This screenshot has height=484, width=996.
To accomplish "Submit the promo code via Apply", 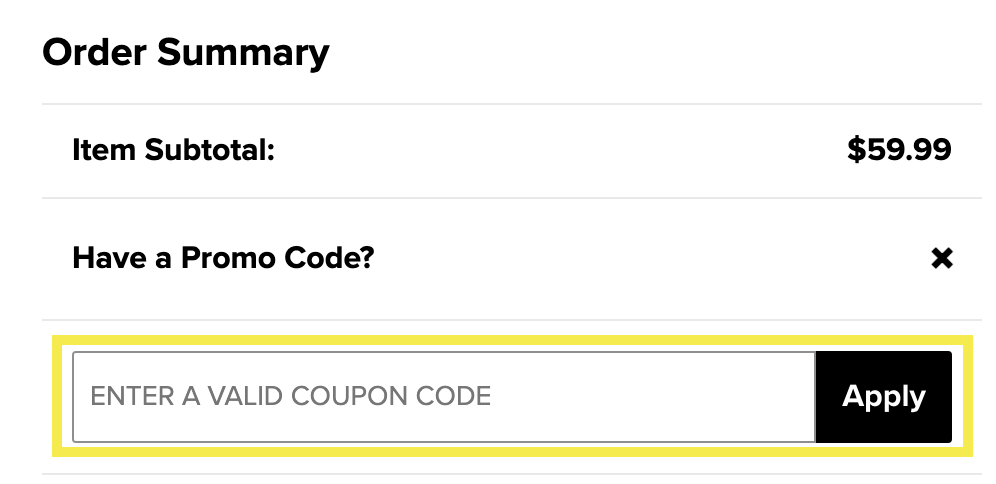I will coord(884,397).
